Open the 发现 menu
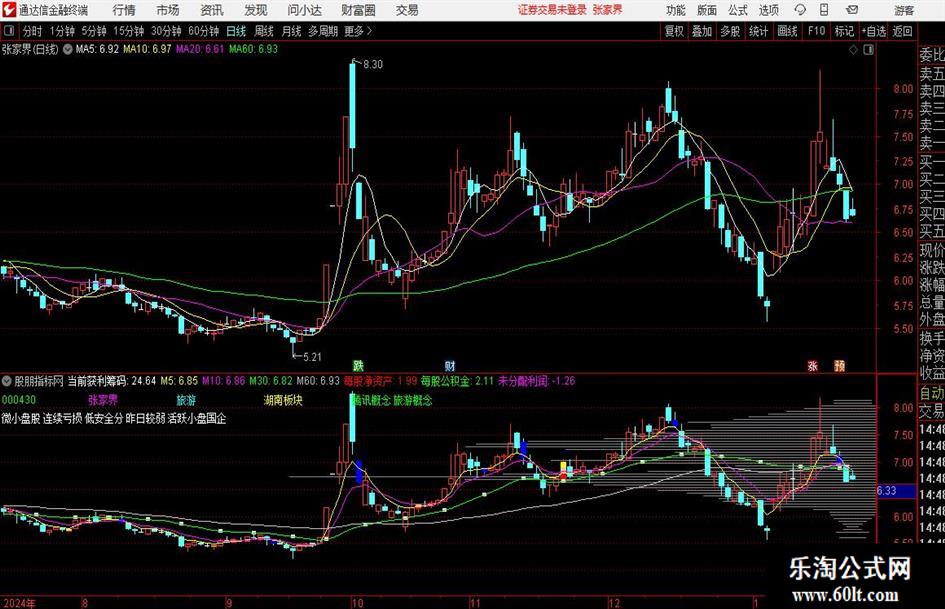The width and height of the screenshot is (945, 609). [x=256, y=10]
